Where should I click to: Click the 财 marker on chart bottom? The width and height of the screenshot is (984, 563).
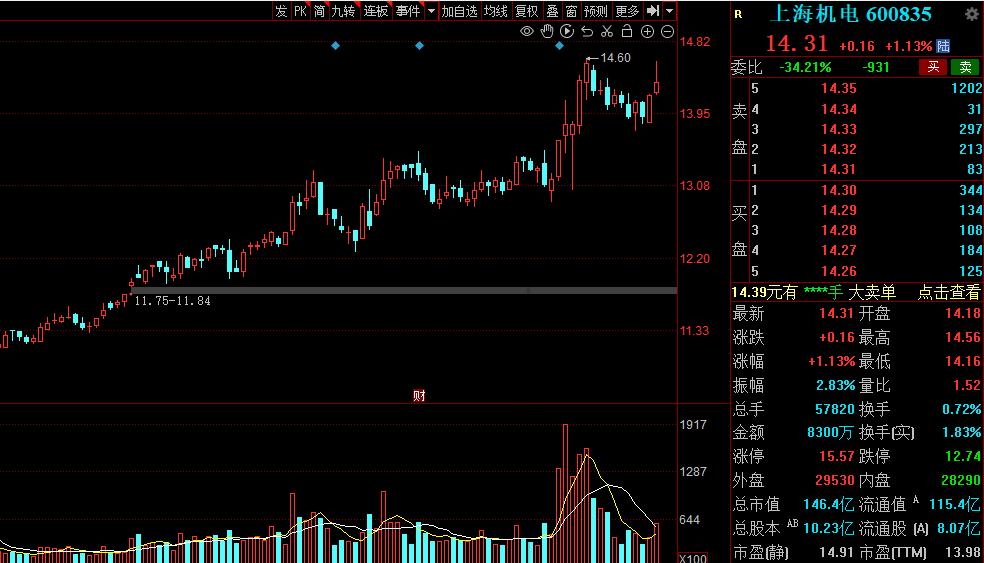point(419,395)
